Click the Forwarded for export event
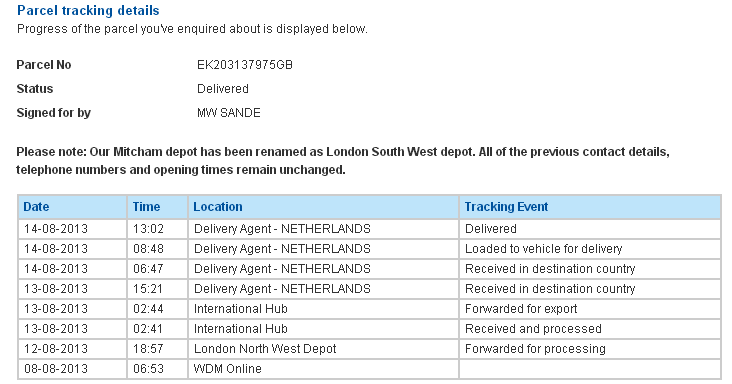Viewport: 732px width, 384px height. 521,309
